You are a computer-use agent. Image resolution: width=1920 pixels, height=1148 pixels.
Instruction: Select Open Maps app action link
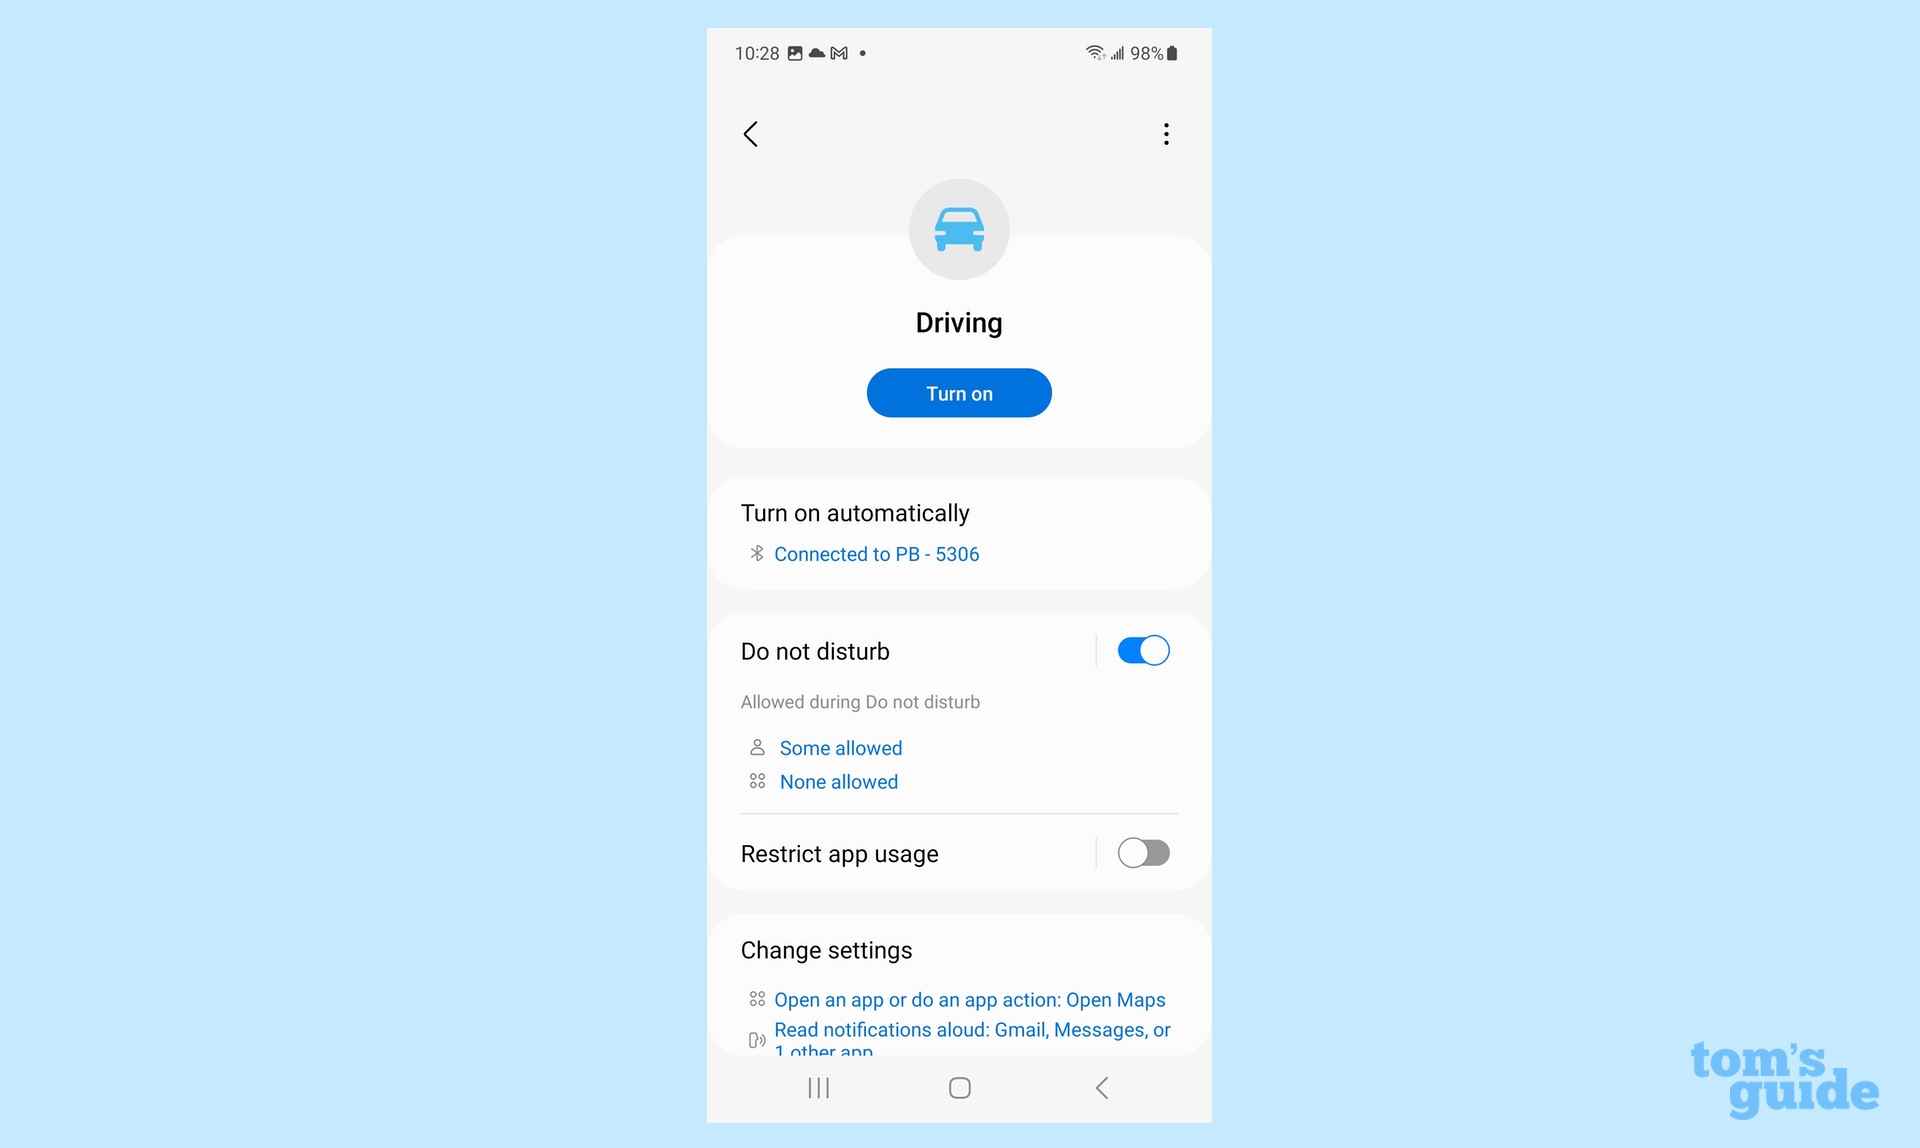coord(969,999)
